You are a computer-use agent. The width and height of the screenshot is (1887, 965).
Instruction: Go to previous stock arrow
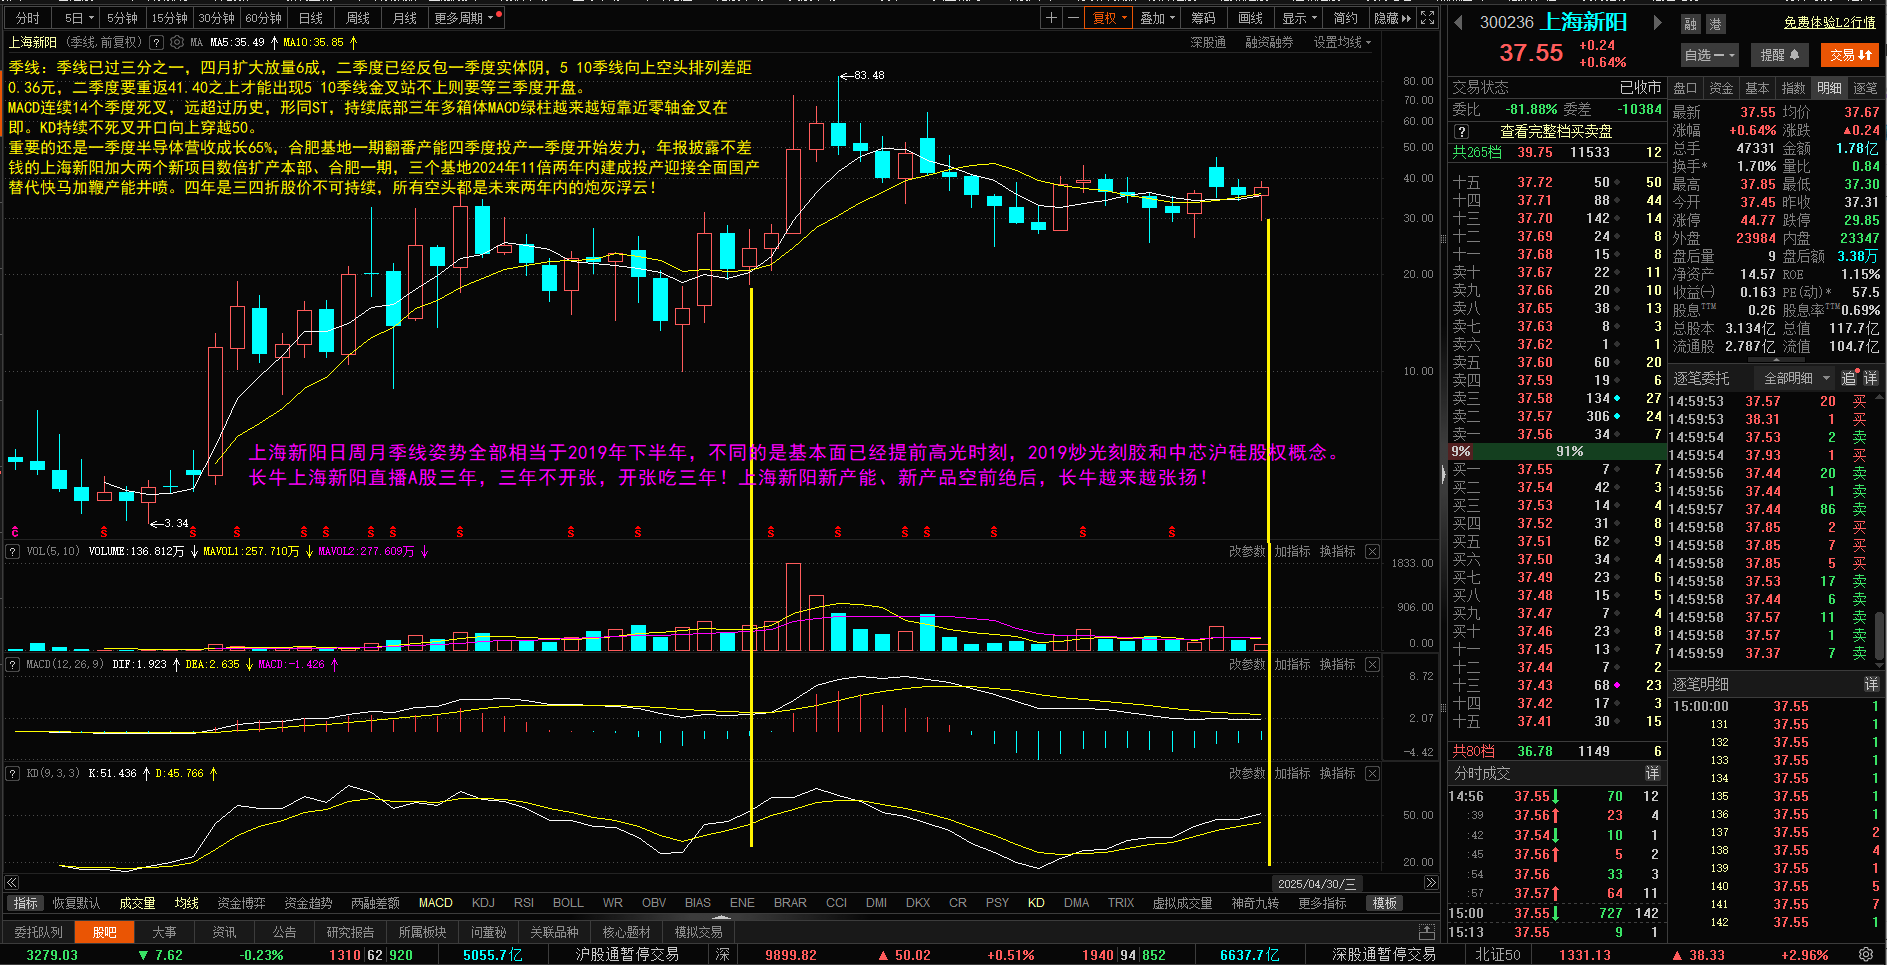1459,22
